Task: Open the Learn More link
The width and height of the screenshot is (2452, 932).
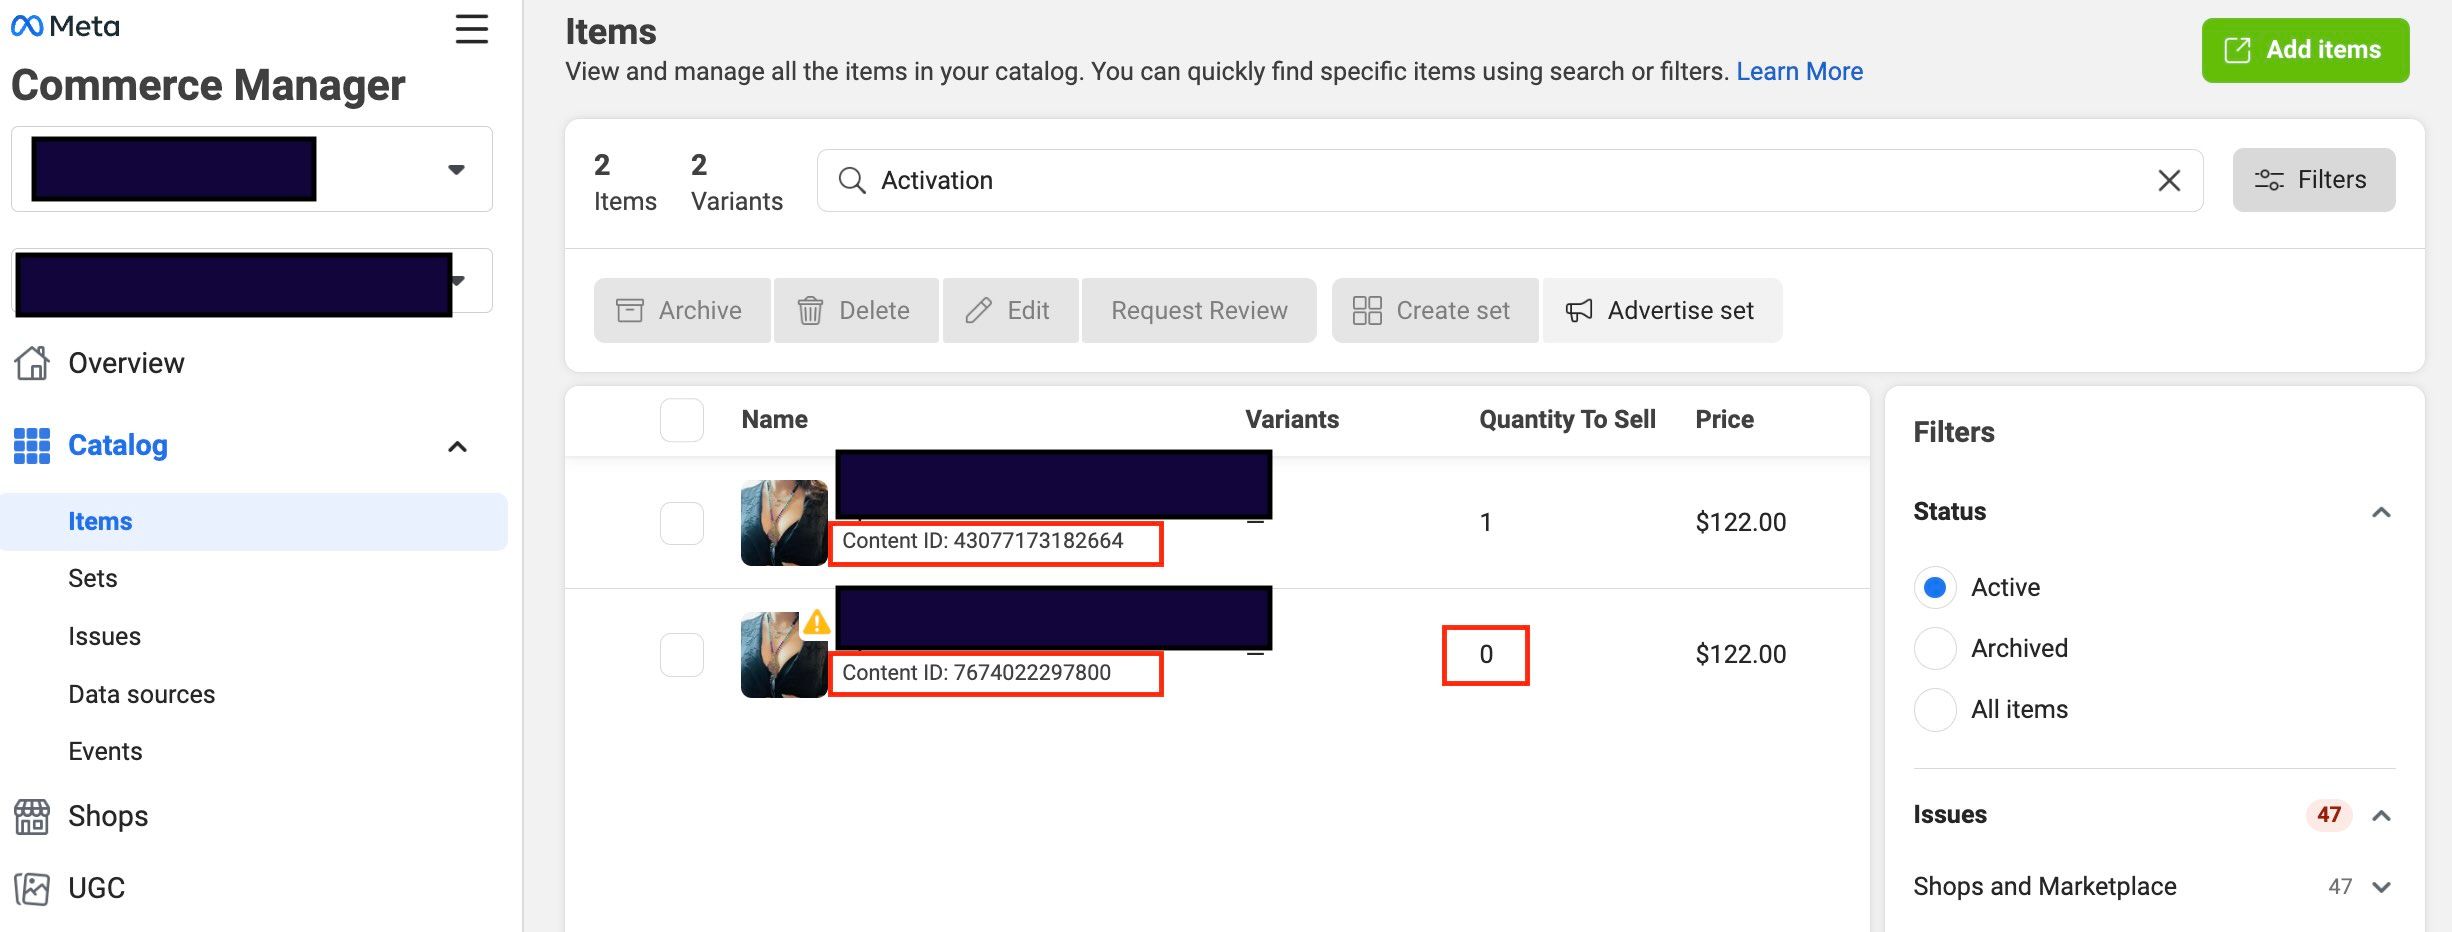Action: click(x=1799, y=72)
